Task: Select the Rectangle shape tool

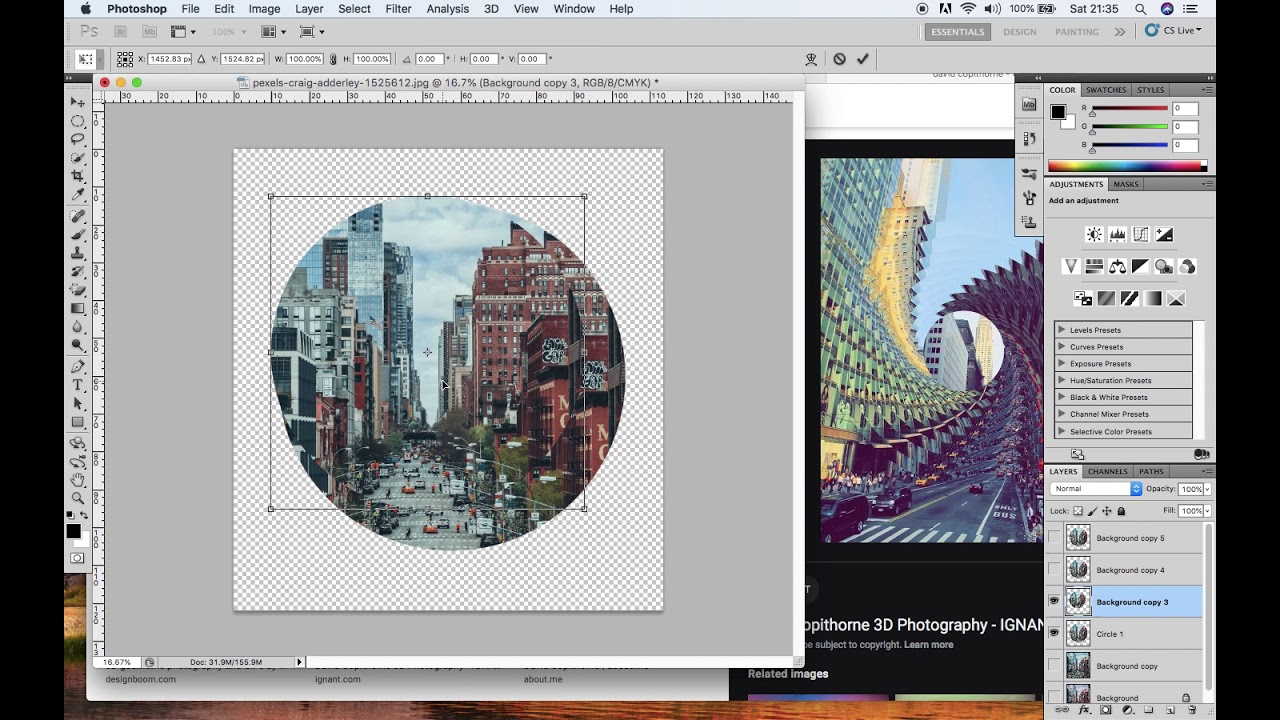Action: (78, 422)
